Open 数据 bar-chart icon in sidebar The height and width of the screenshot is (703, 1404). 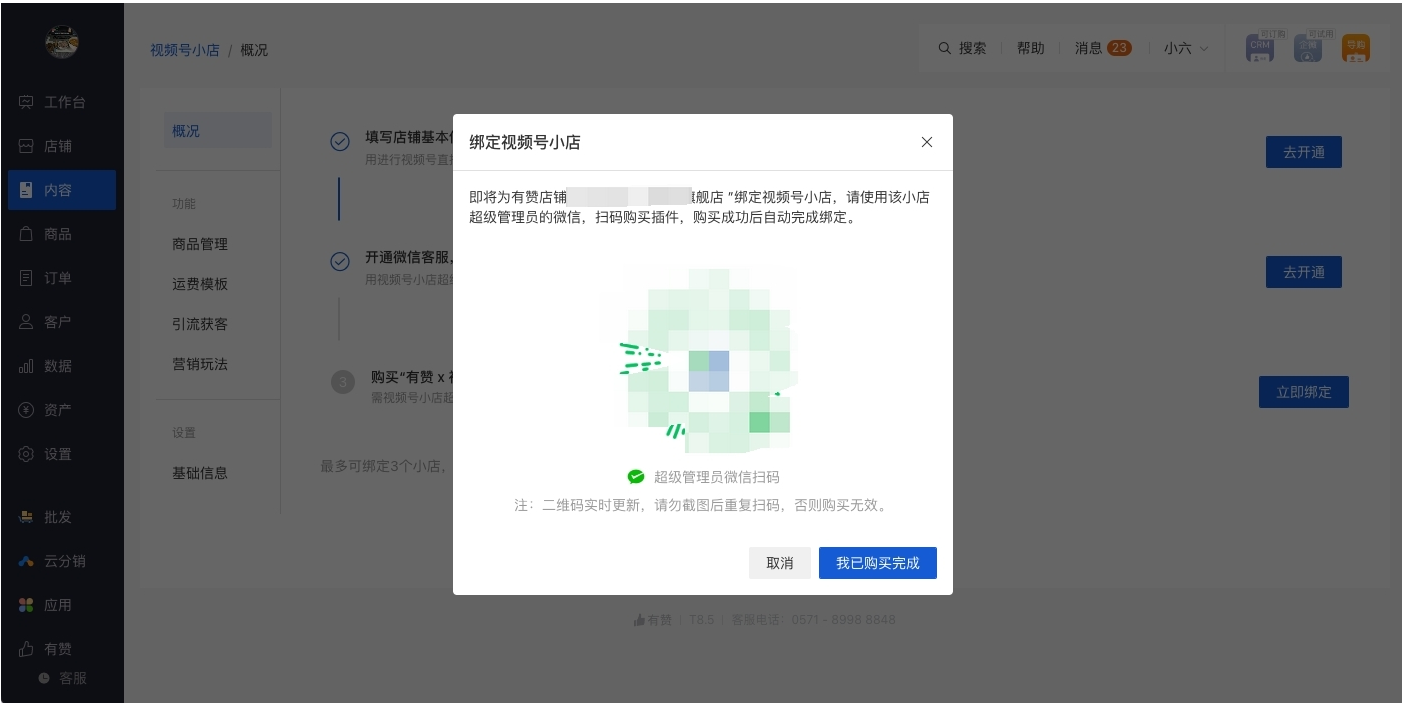tap(26, 366)
